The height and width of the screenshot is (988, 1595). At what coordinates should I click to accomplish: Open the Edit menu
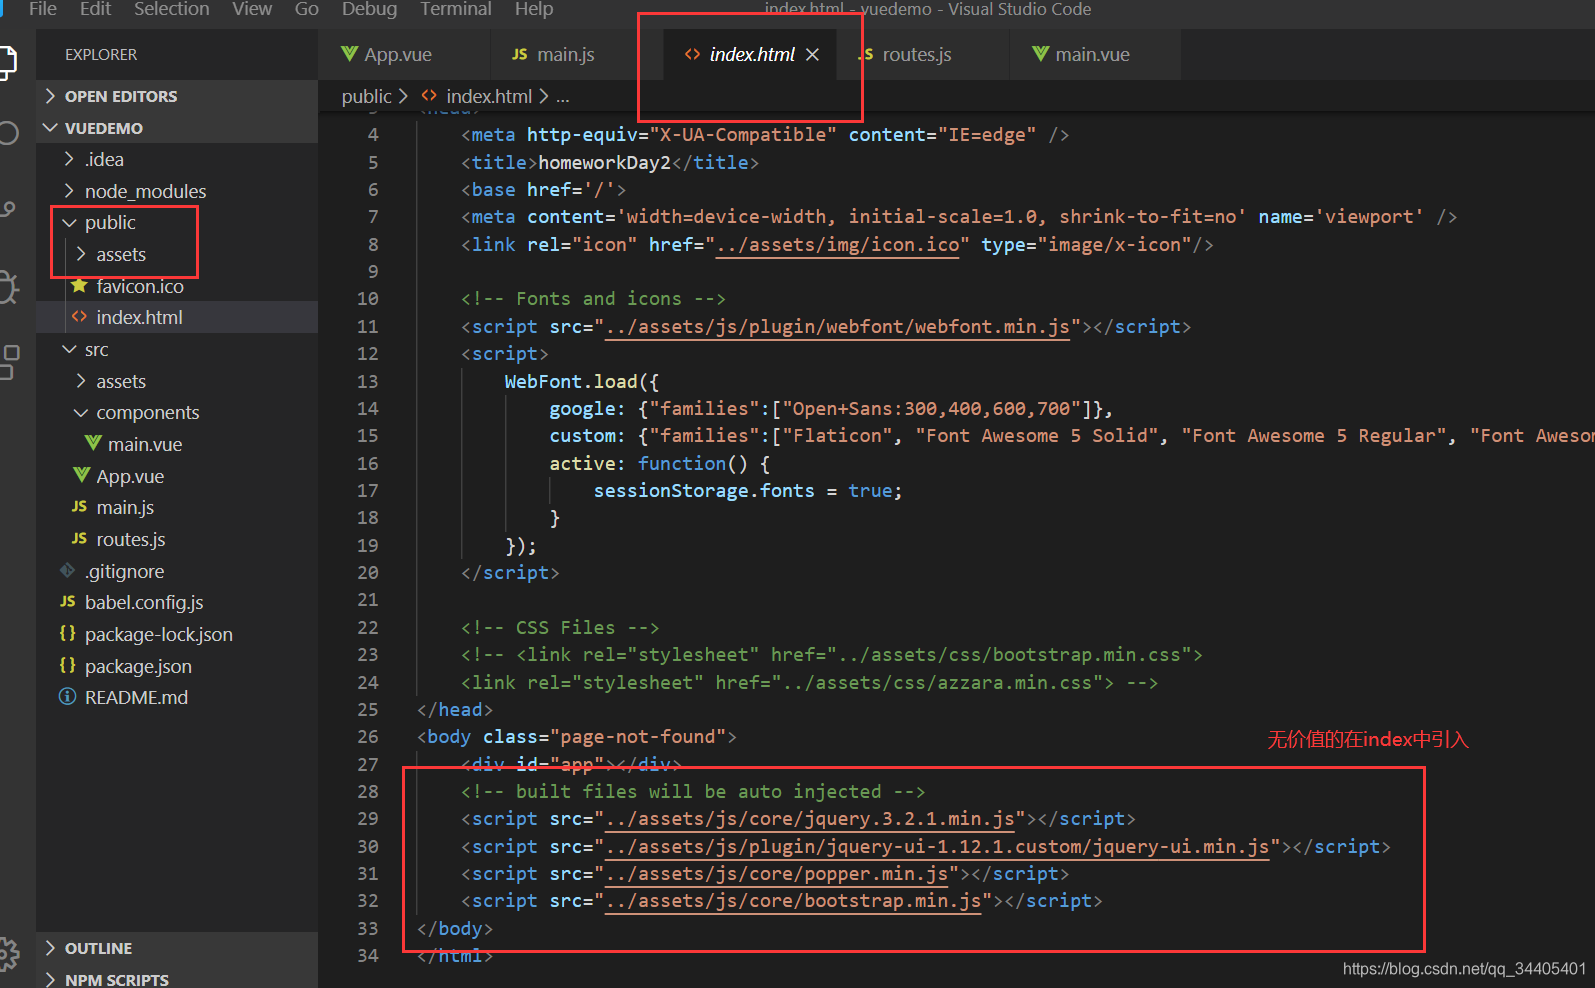(x=95, y=9)
